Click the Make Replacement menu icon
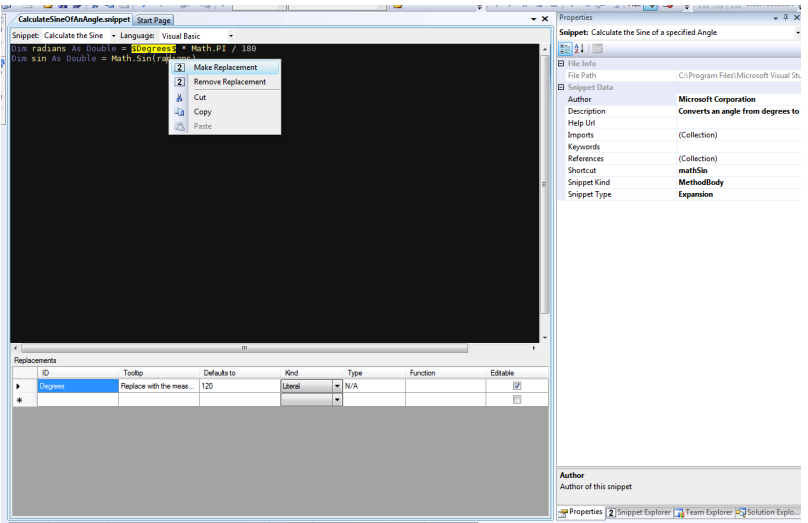This screenshot has width=808, height=523. (x=179, y=68)
